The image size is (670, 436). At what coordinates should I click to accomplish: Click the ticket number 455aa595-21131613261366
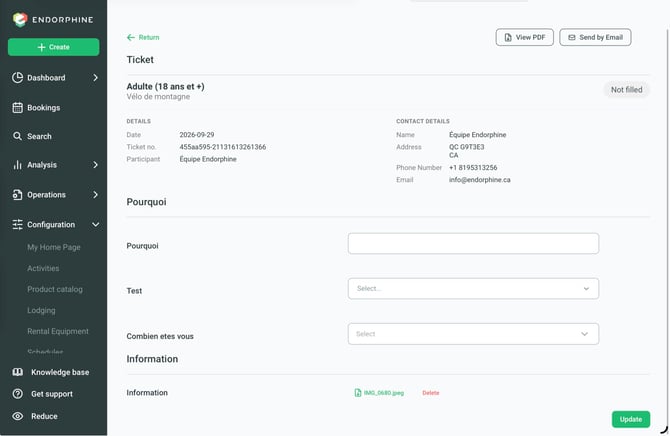pyautogui.click(x=223, y=147)
